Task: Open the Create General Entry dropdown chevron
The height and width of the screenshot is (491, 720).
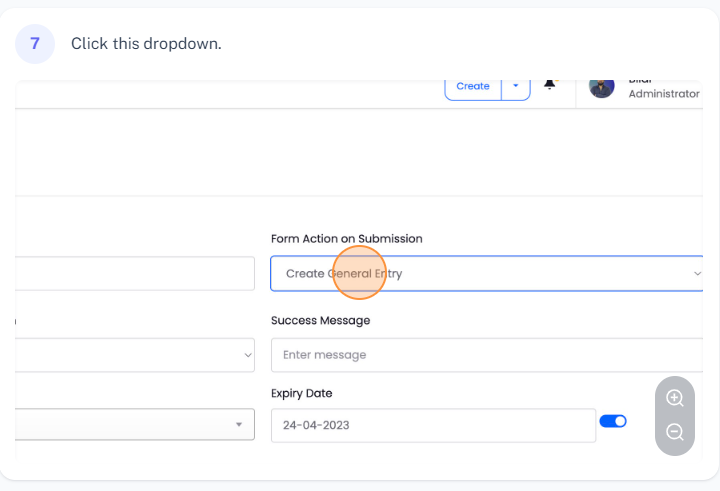Action: pyautogui.click(x=697, y=274)
